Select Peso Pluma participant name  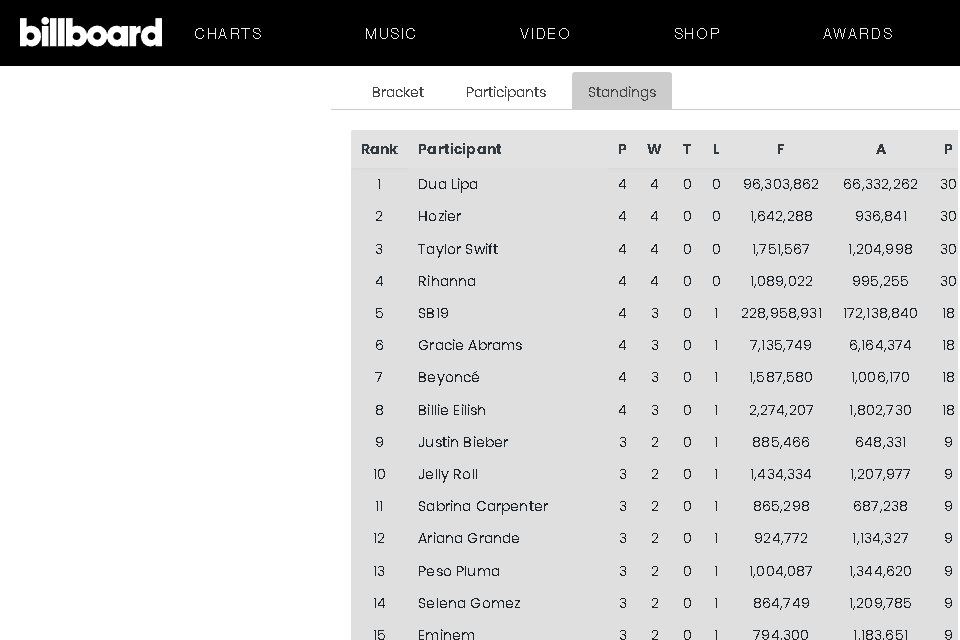(459, 571)
